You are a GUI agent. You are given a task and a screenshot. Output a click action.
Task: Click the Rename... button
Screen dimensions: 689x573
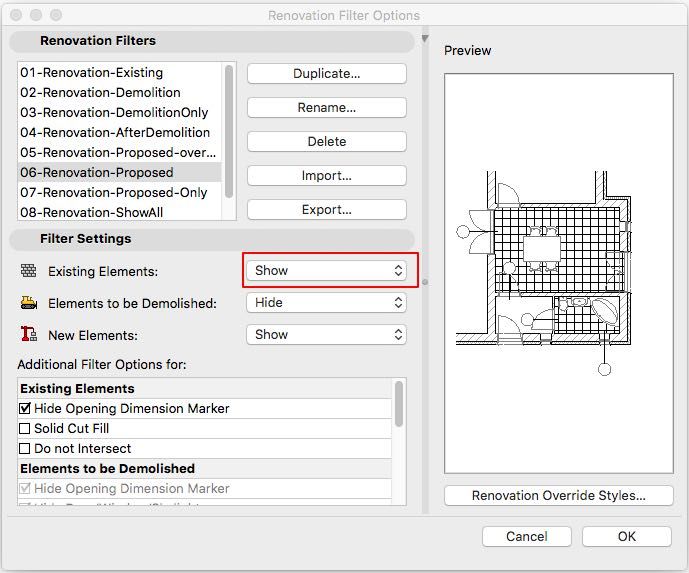tap(326, 108)
